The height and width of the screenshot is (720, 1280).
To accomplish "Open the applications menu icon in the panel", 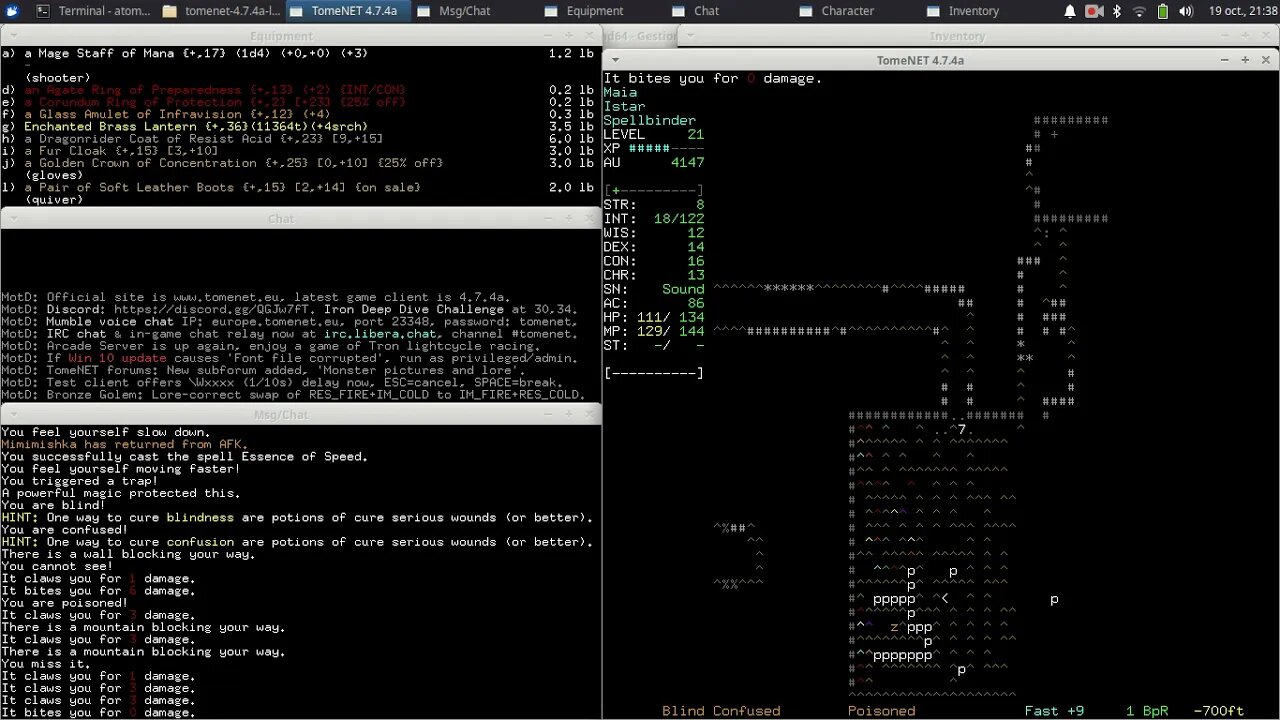I will click(12, 11).
